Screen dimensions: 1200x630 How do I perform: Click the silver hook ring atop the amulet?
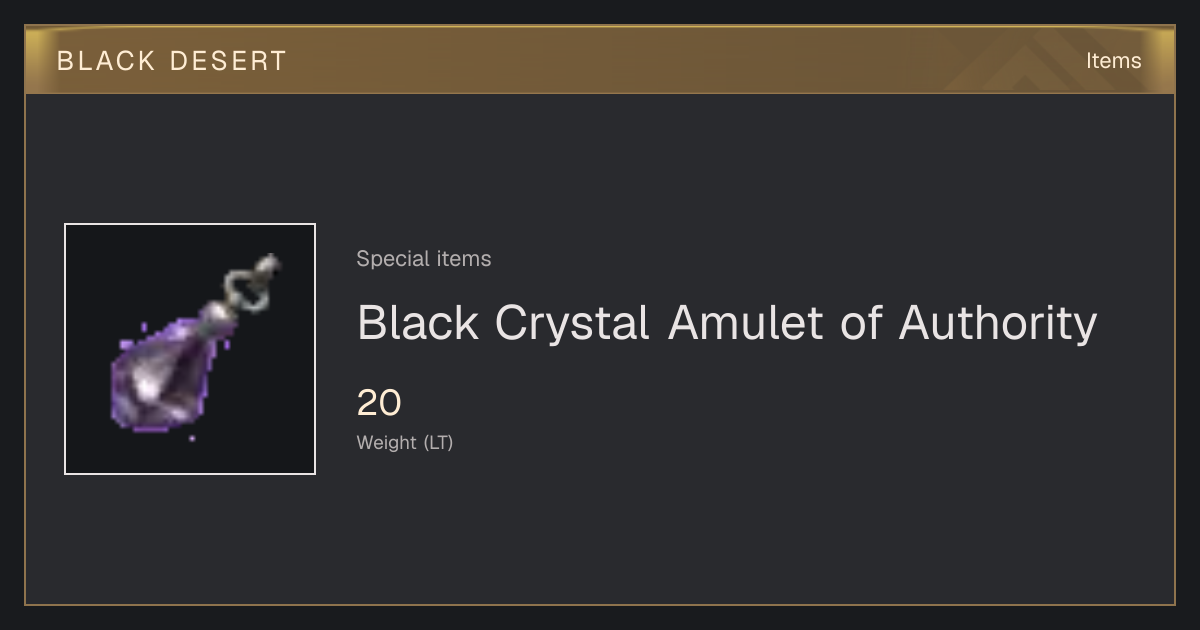pos(253,281)
